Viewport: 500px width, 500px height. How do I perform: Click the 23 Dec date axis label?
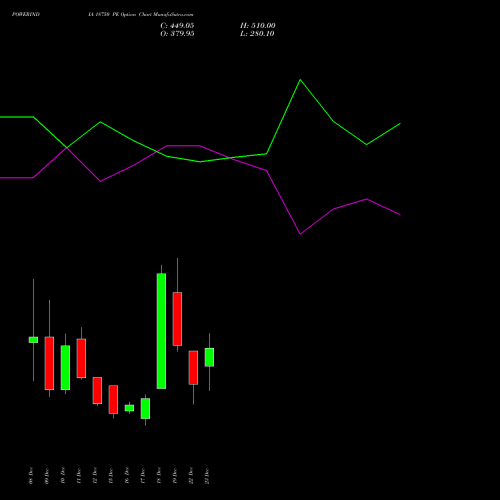pyautogui.click(x=207, y=476)
